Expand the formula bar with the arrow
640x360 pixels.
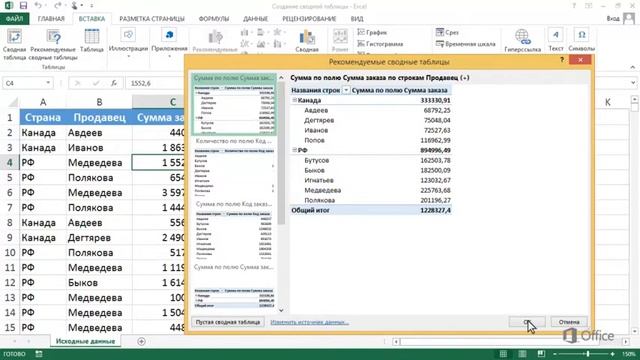[x=633, y=83]
